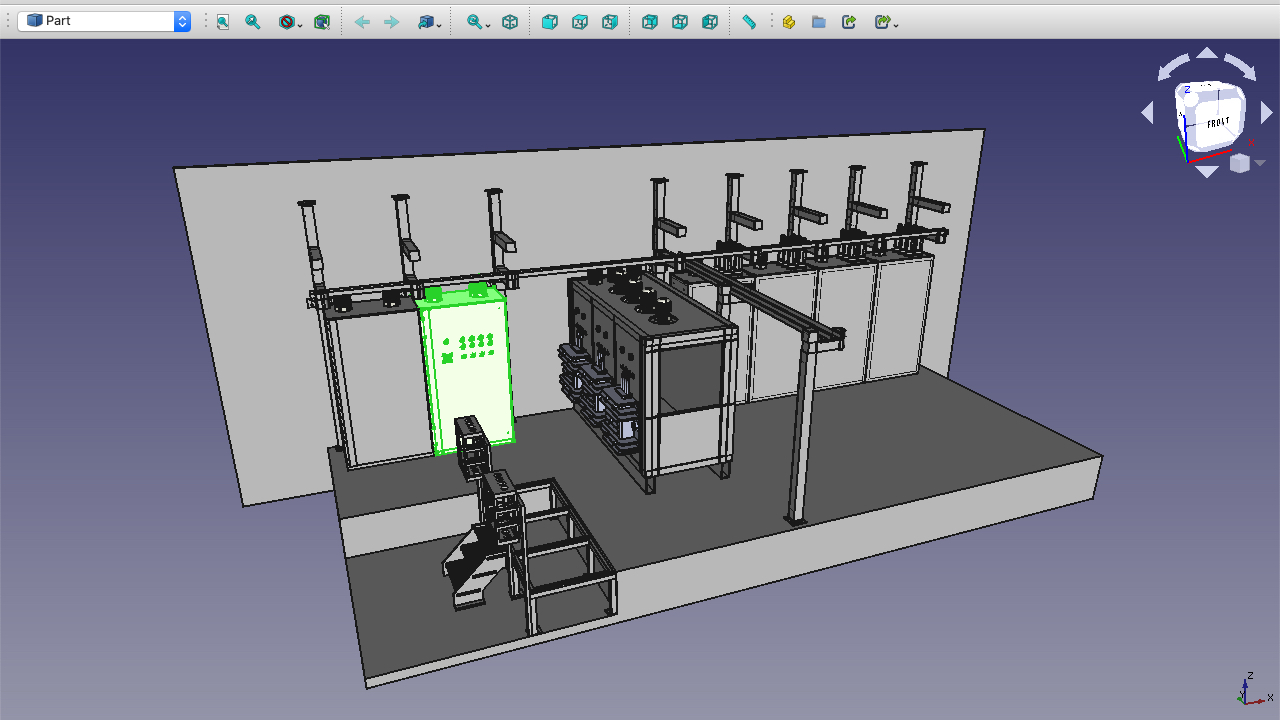This screenshot has width=1280, height=720.
Task: Click the Make Link icon
Action: (x=849, y=21)
